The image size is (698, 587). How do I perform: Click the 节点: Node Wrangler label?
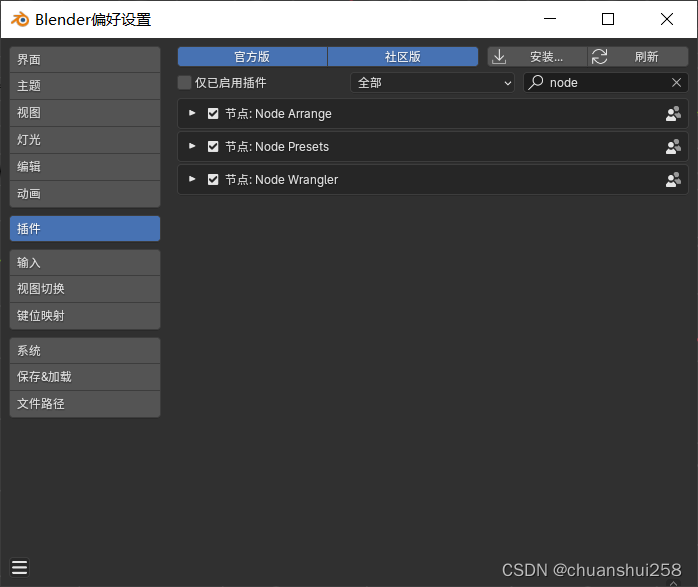click(281, 180)
